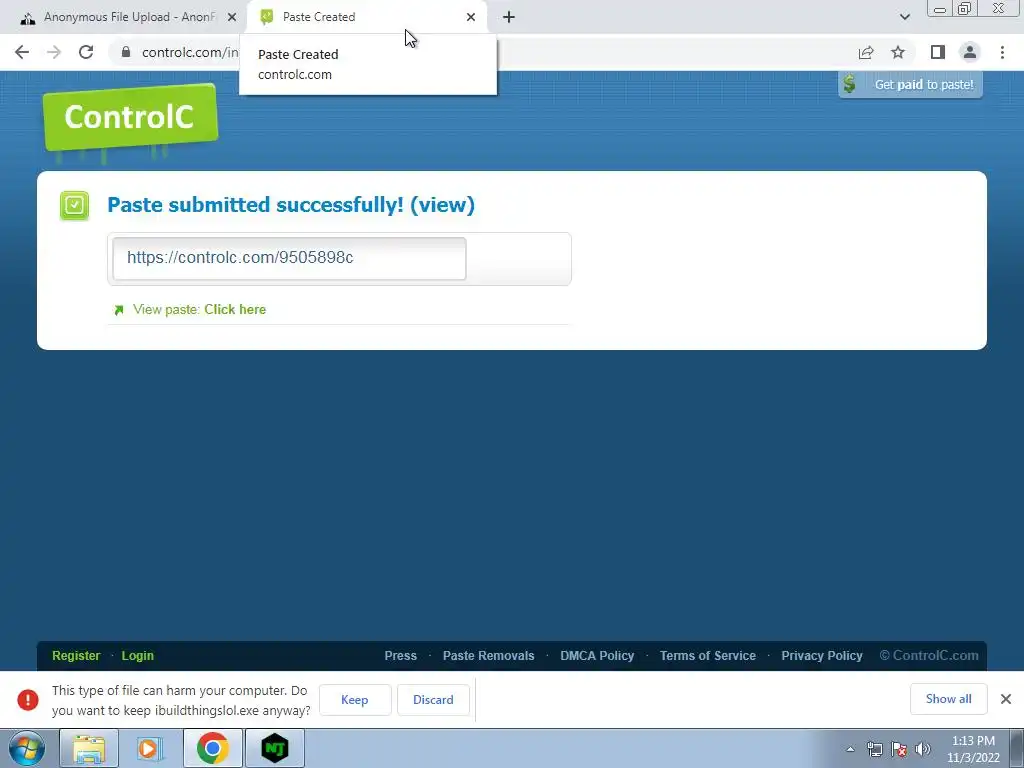Keep the ibuildthingslol.exe download
The image size is (1024, 768).
coord(355,700)
